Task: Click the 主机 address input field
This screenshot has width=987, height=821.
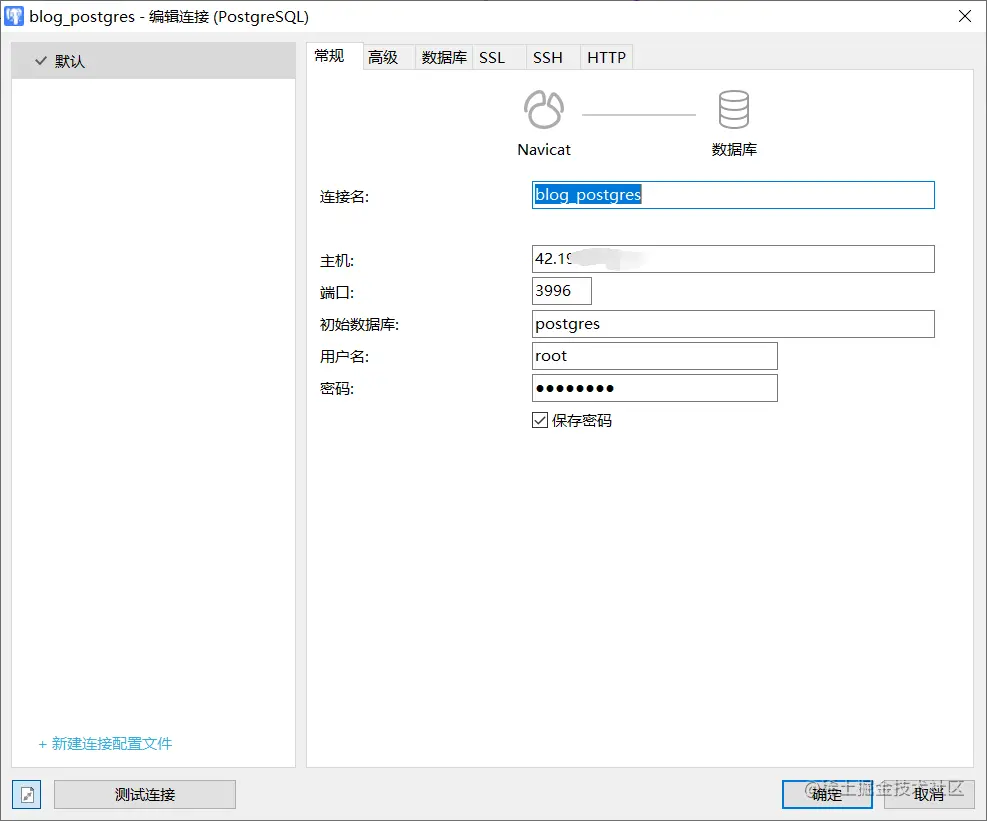Action: [733, 259]
